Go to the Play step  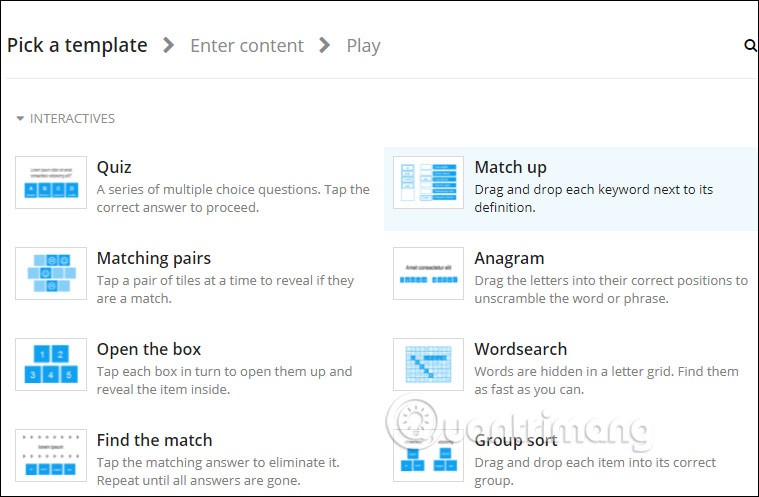click(363, 45)
